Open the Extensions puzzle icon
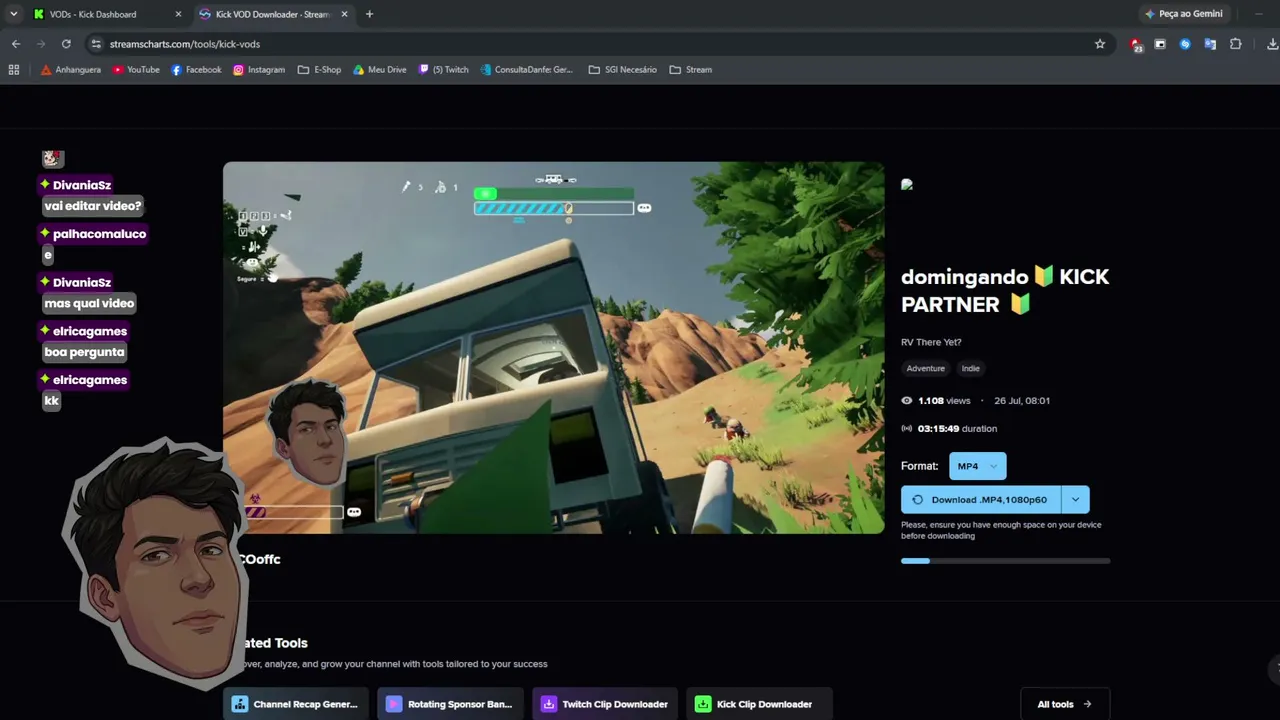The width and height of the screenshot is (1280, 720). pyautogui.click(x=1236, y=44)
